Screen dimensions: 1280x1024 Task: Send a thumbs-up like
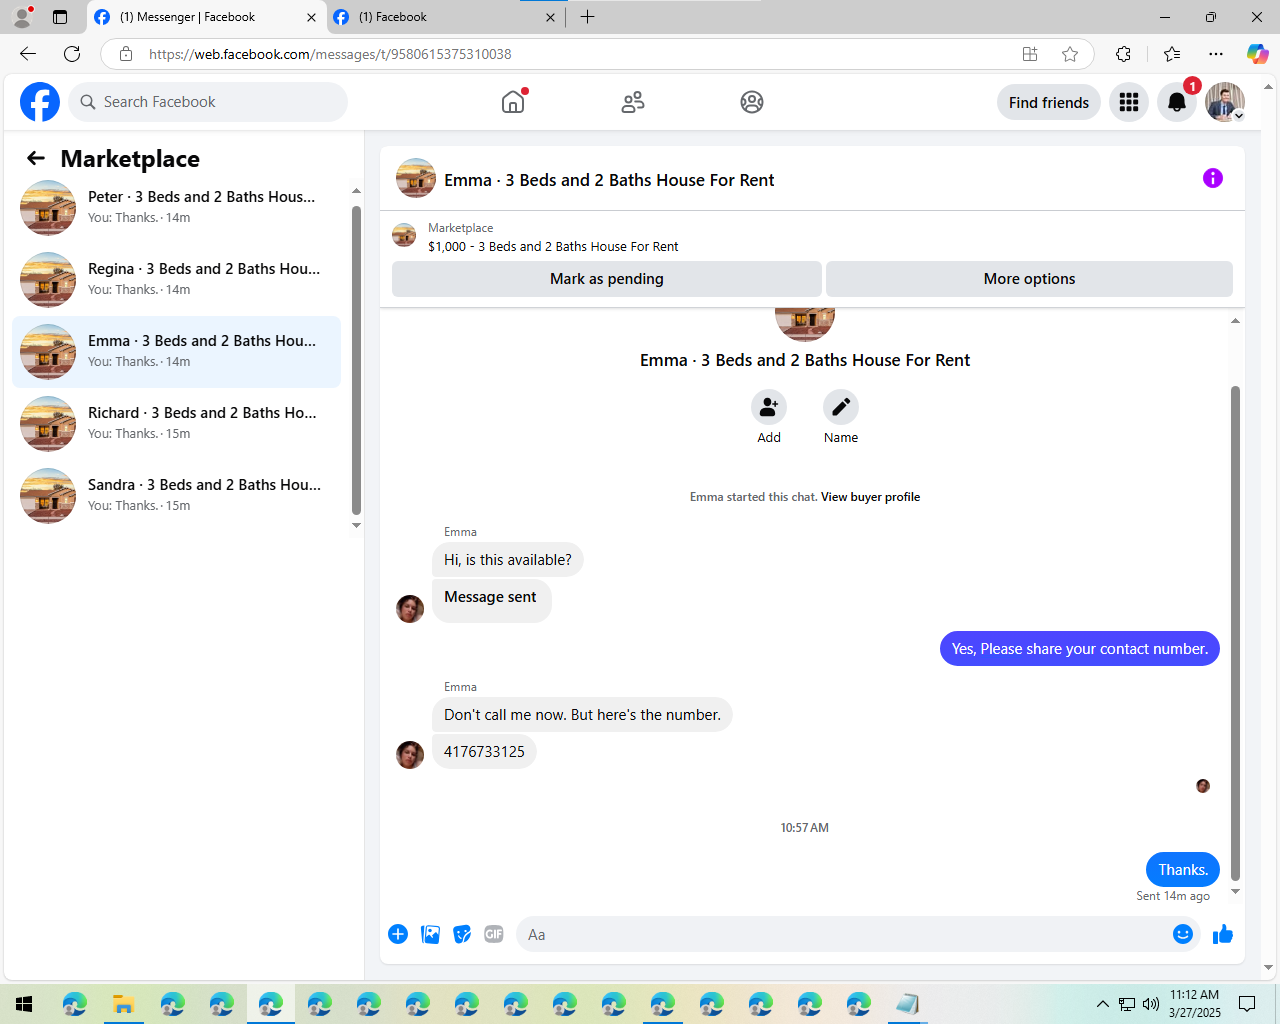tap(1223, 934)
